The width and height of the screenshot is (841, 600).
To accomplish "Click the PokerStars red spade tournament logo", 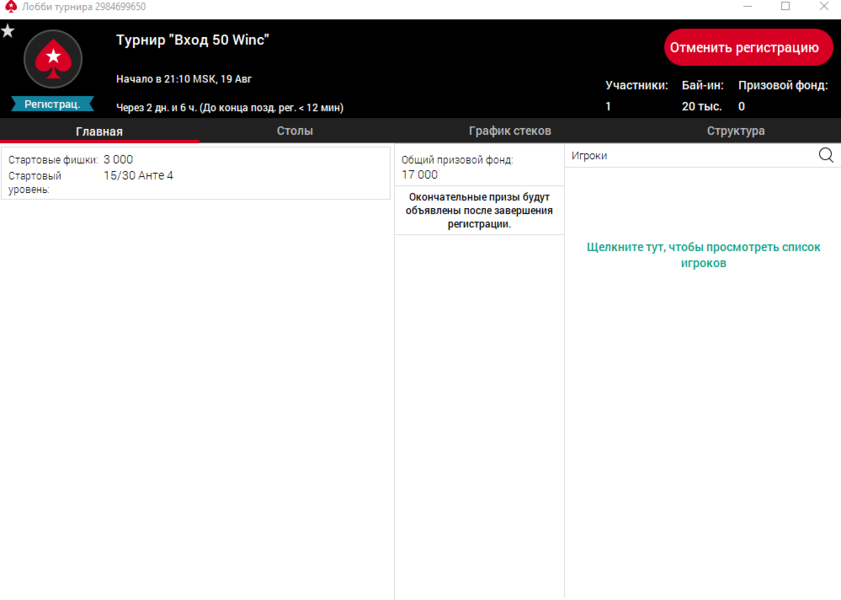I will coord(52,60).
